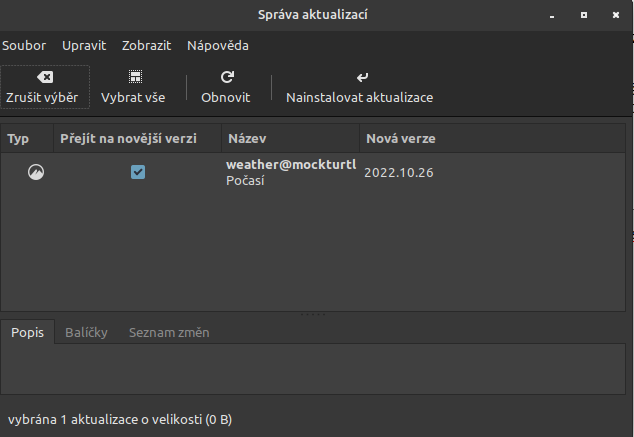This screenshot has height=437, width=634.
Task: Click the Nainstalovat aktualizace install icon
Action: [360, 77]
